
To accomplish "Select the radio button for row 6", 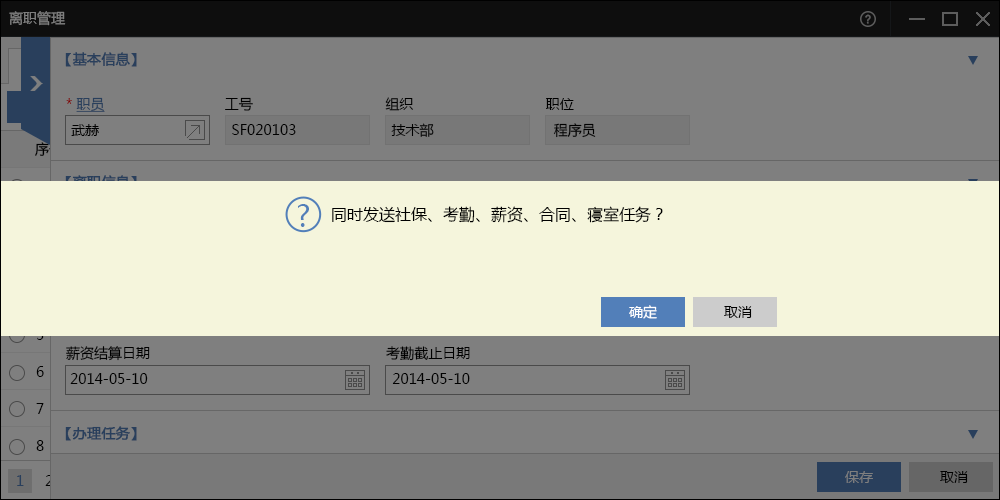I will (x=17, y=372).
